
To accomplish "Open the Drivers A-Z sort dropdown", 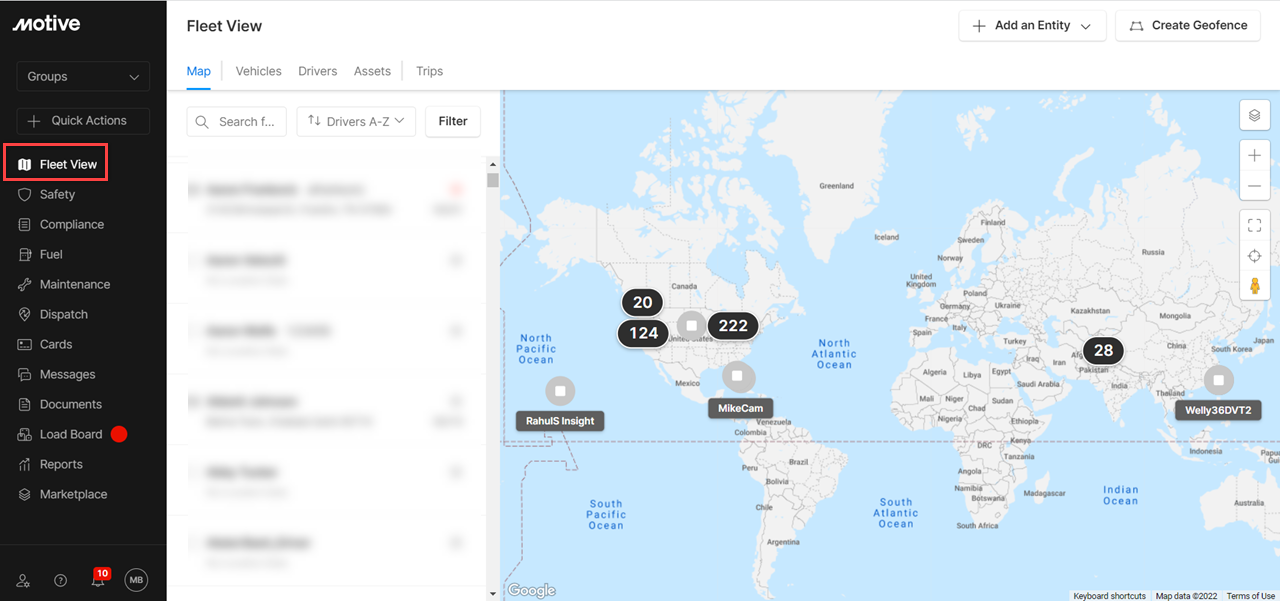I will 356,121.
